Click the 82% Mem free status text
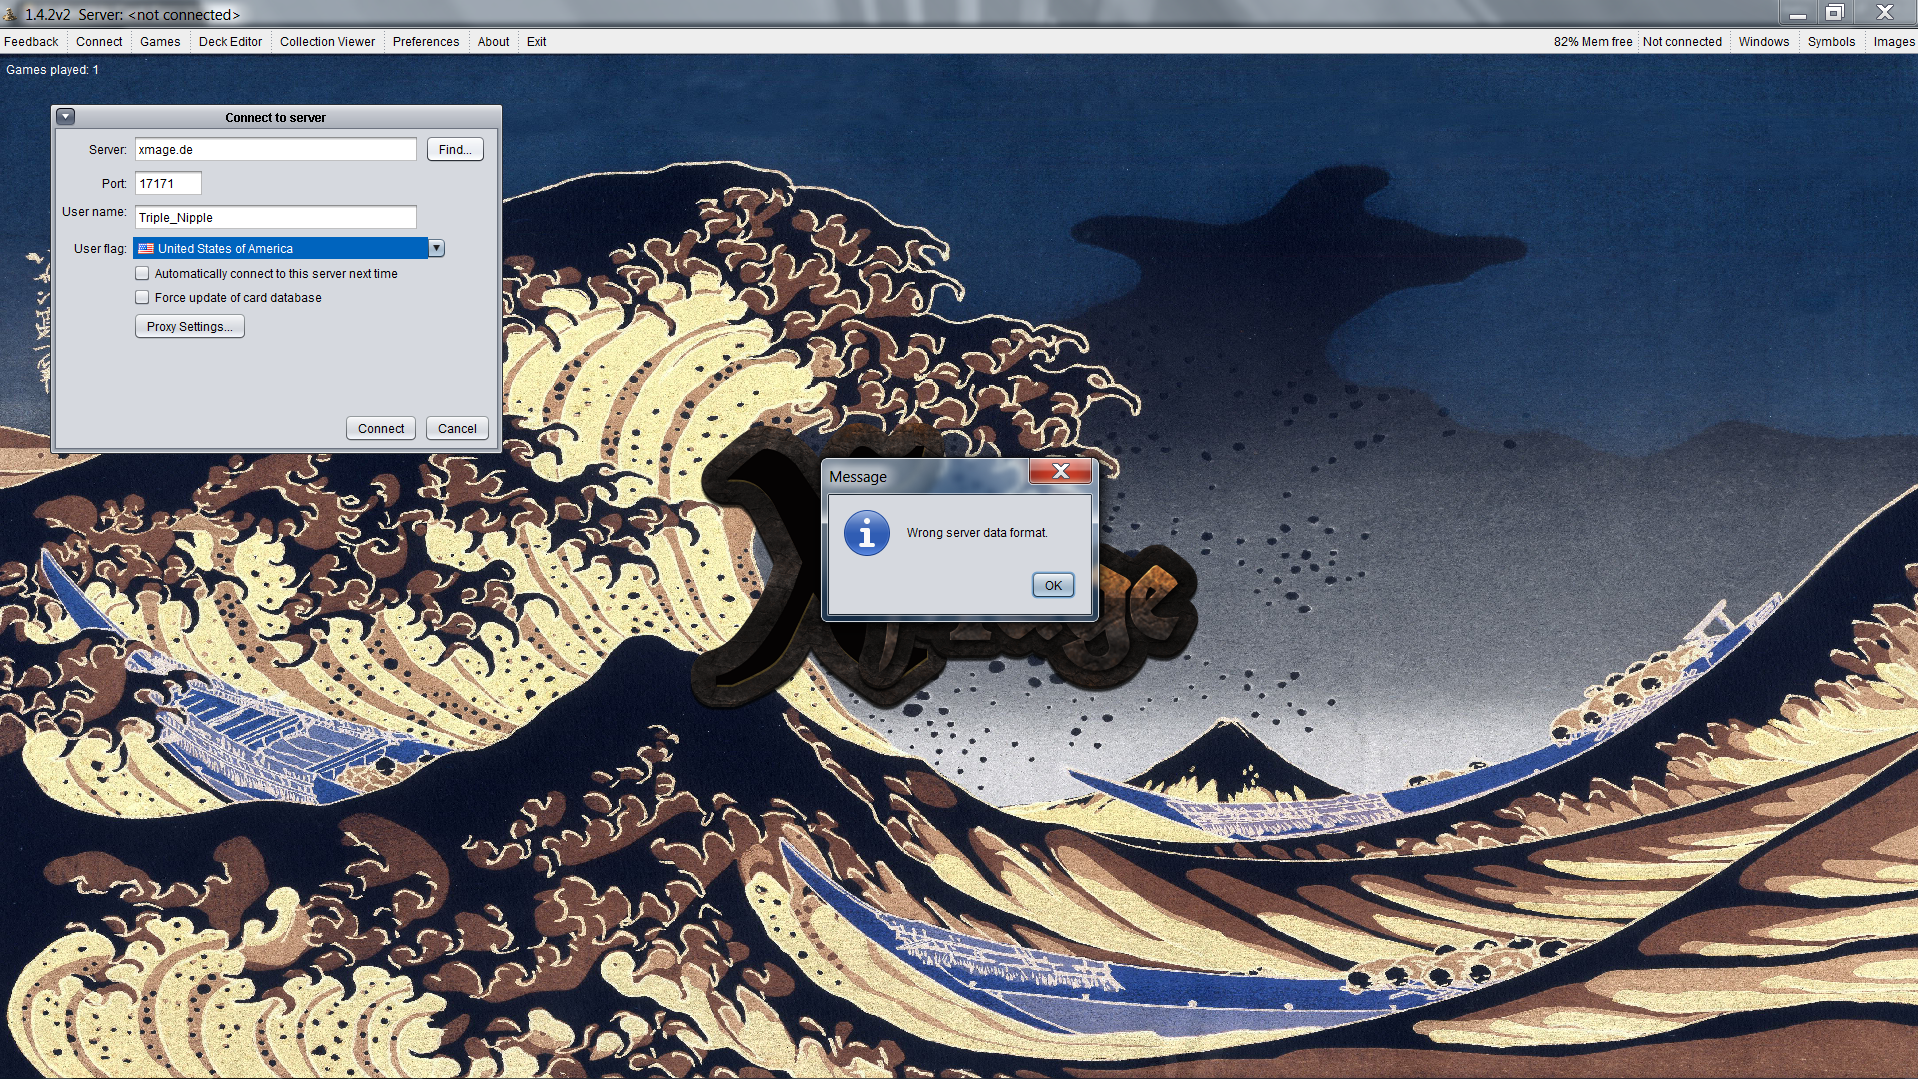1918x1079 pixels. [x=1592, y=41]
